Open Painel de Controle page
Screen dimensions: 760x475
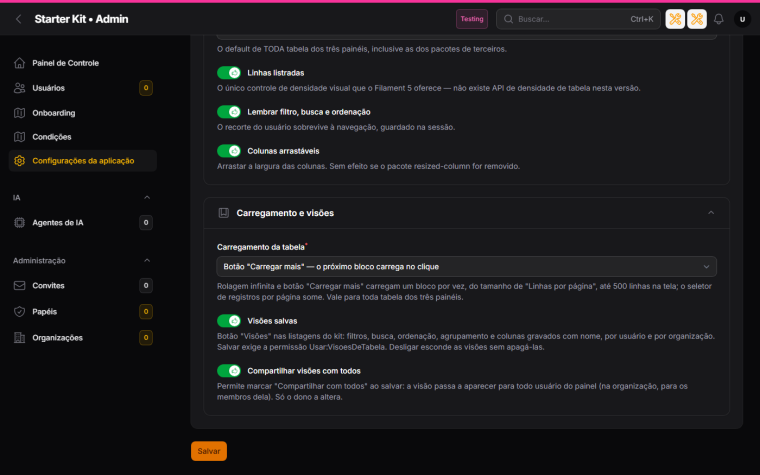point(82,63)
